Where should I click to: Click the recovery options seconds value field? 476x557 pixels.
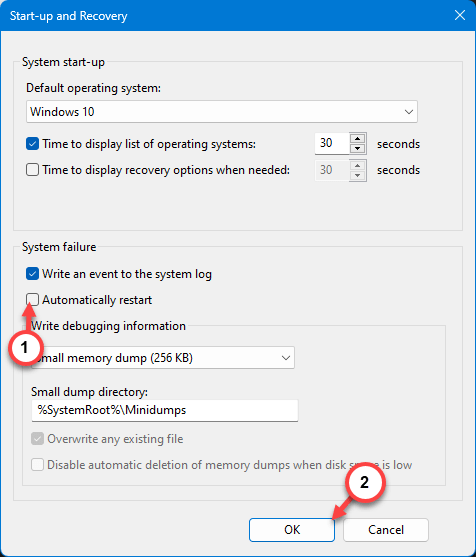point(332,170)
